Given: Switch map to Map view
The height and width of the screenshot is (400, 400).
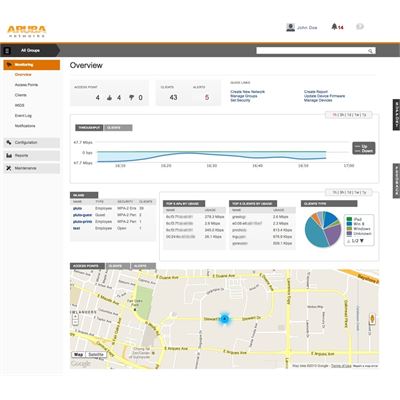Looking at the screenshot, I should pos(79,354).
